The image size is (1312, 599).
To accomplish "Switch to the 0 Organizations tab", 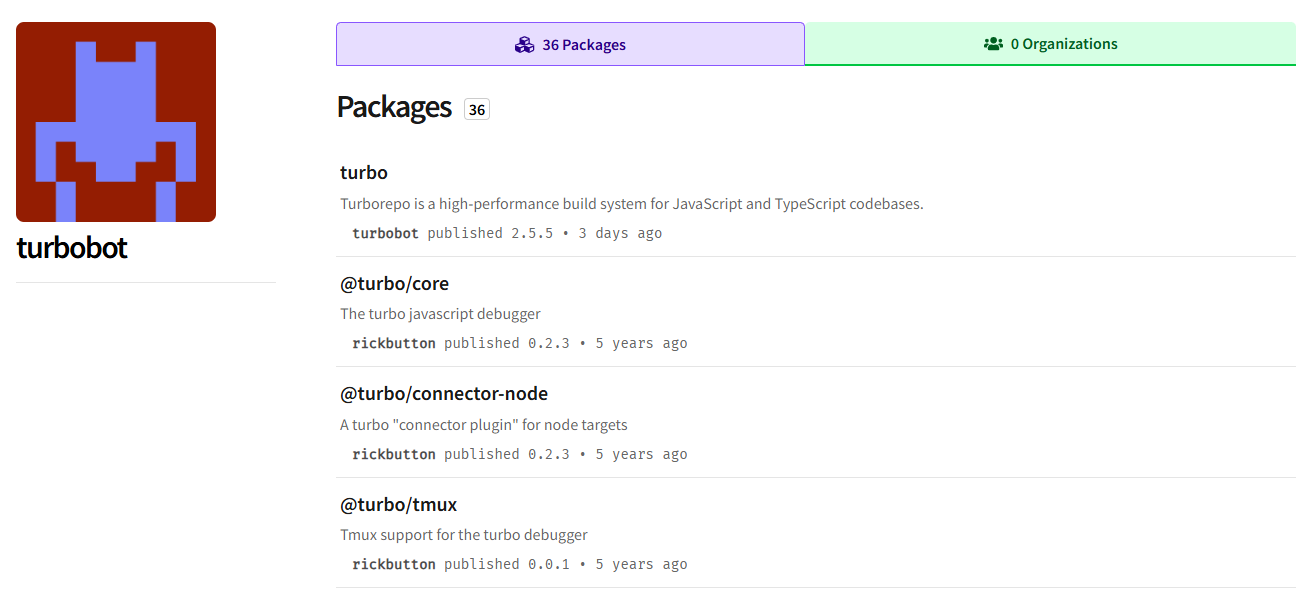I will [1050, 44].
